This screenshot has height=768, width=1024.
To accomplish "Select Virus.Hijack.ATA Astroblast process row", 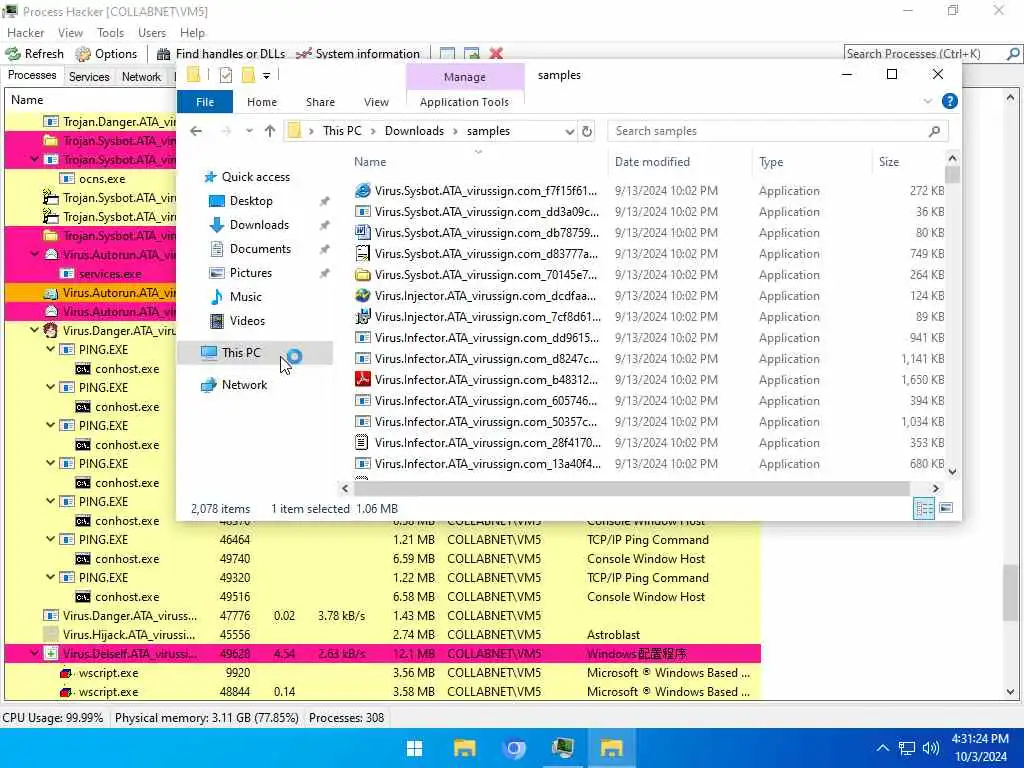I will tap(382, 635).
